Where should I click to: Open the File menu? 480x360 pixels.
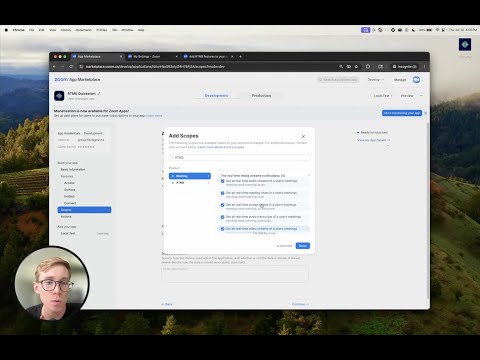31,30
